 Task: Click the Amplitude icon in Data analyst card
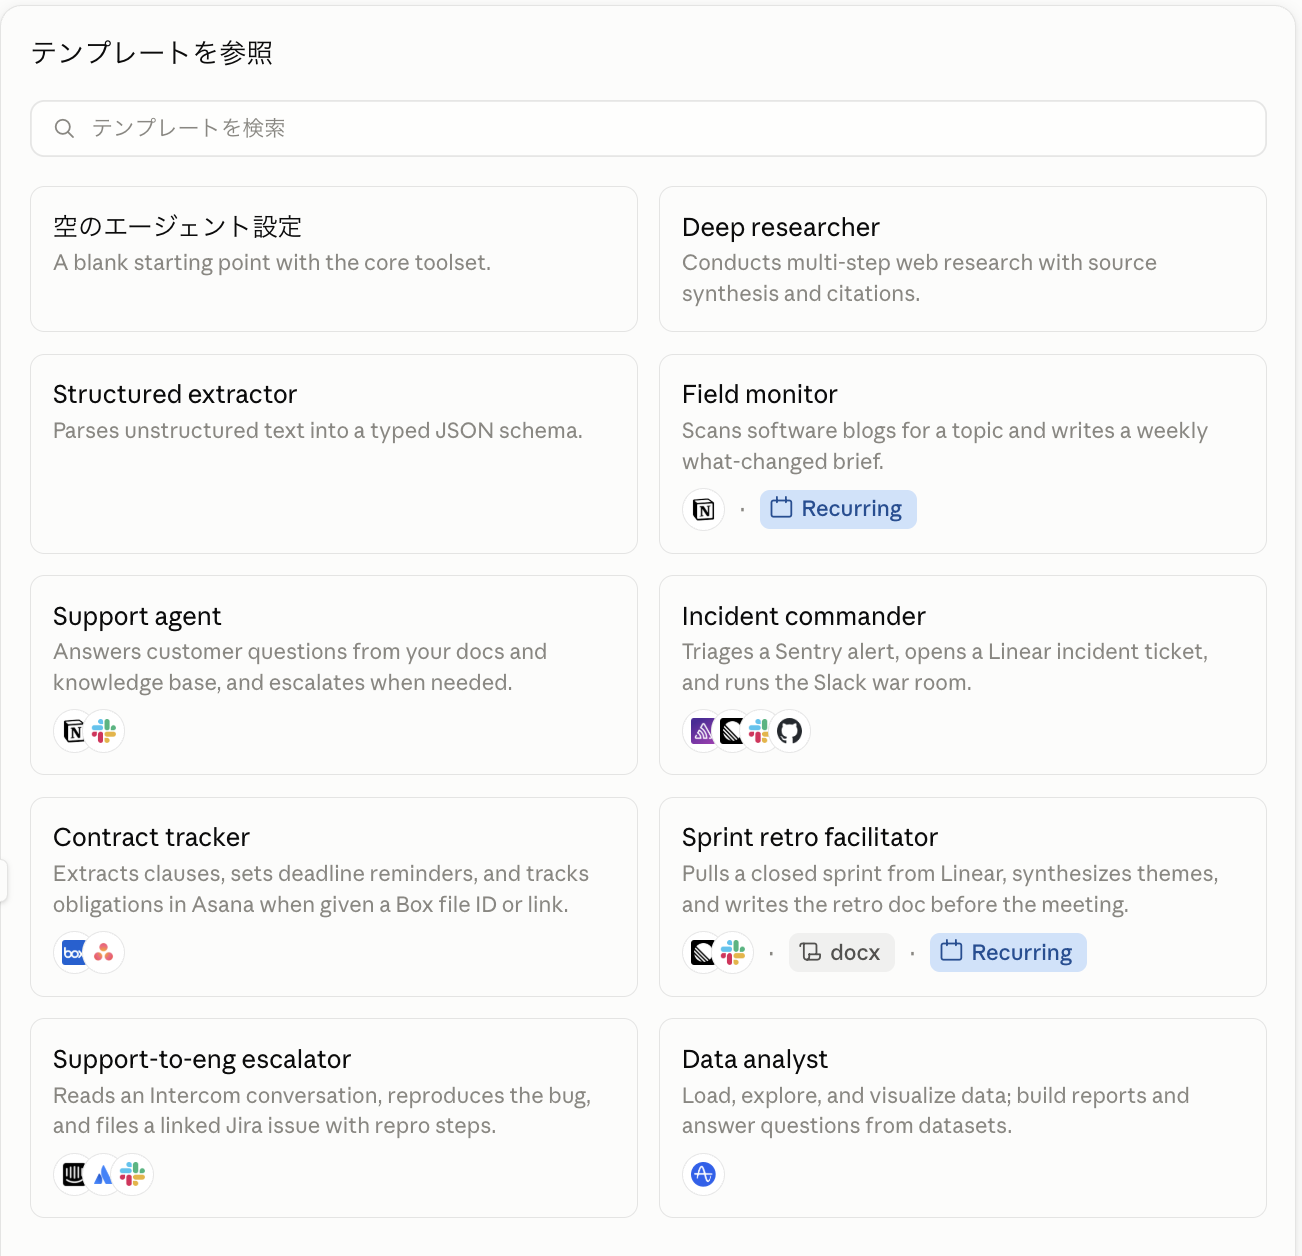click(x=703, y=1174)
